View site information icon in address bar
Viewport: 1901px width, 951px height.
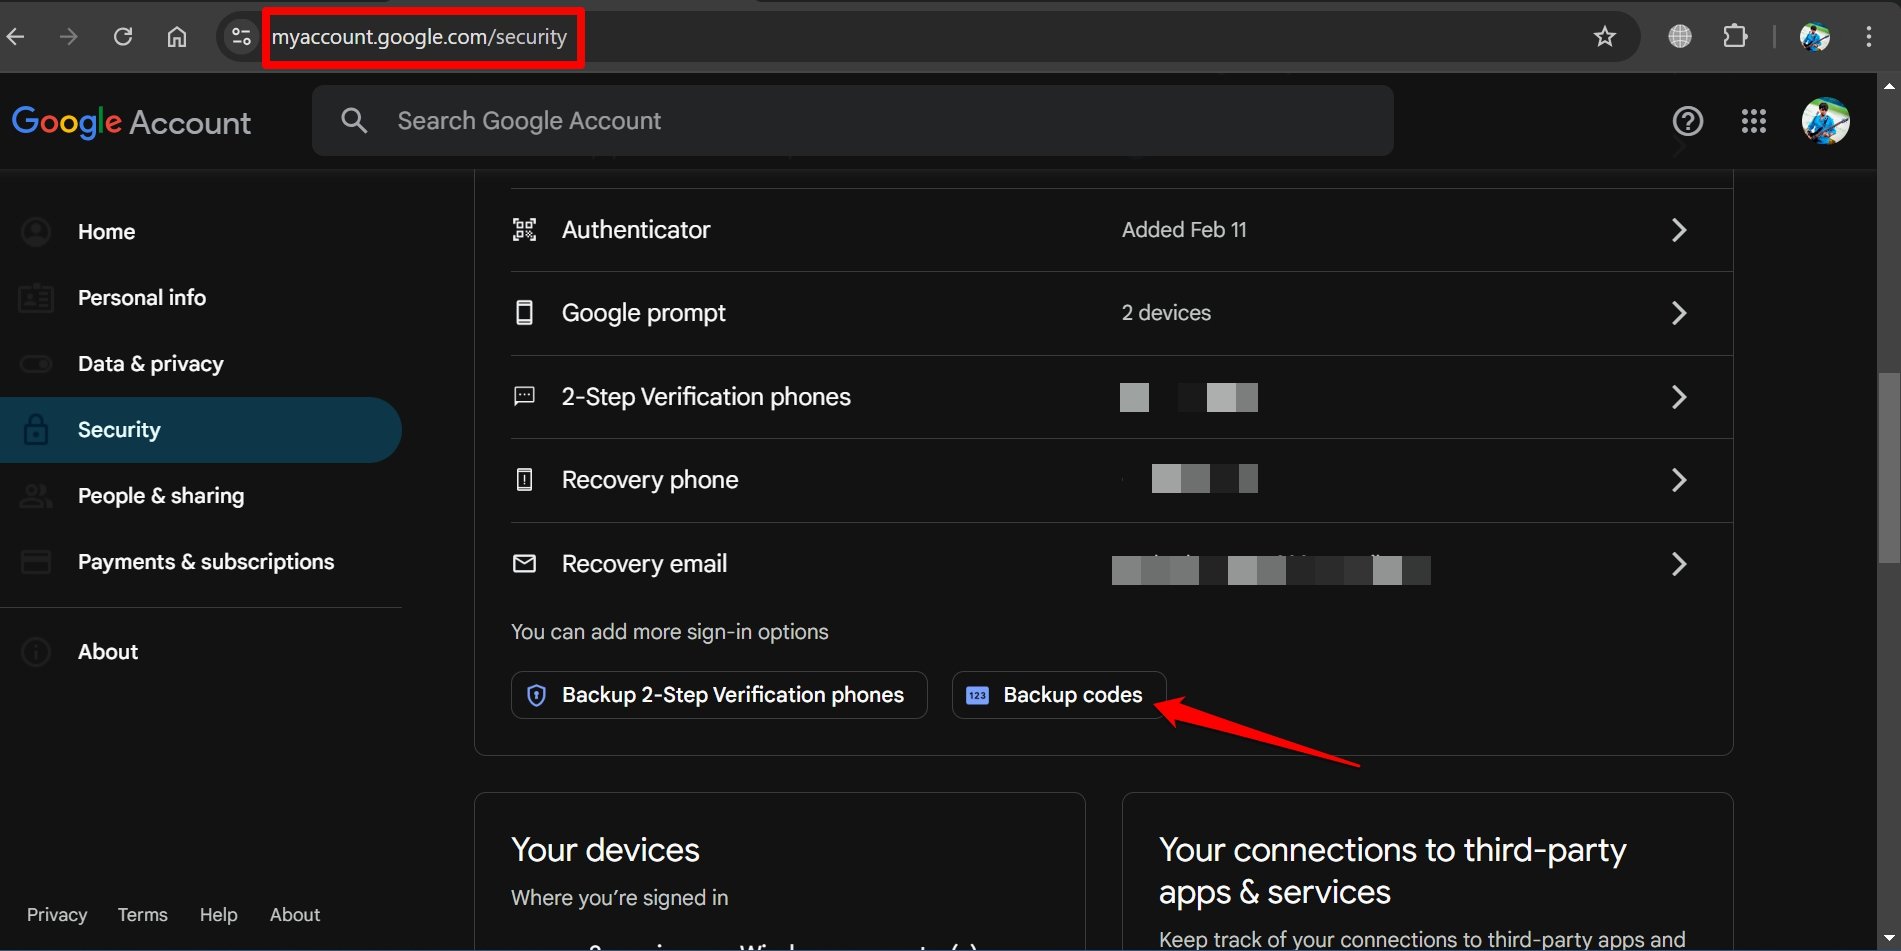coord(241,37)
